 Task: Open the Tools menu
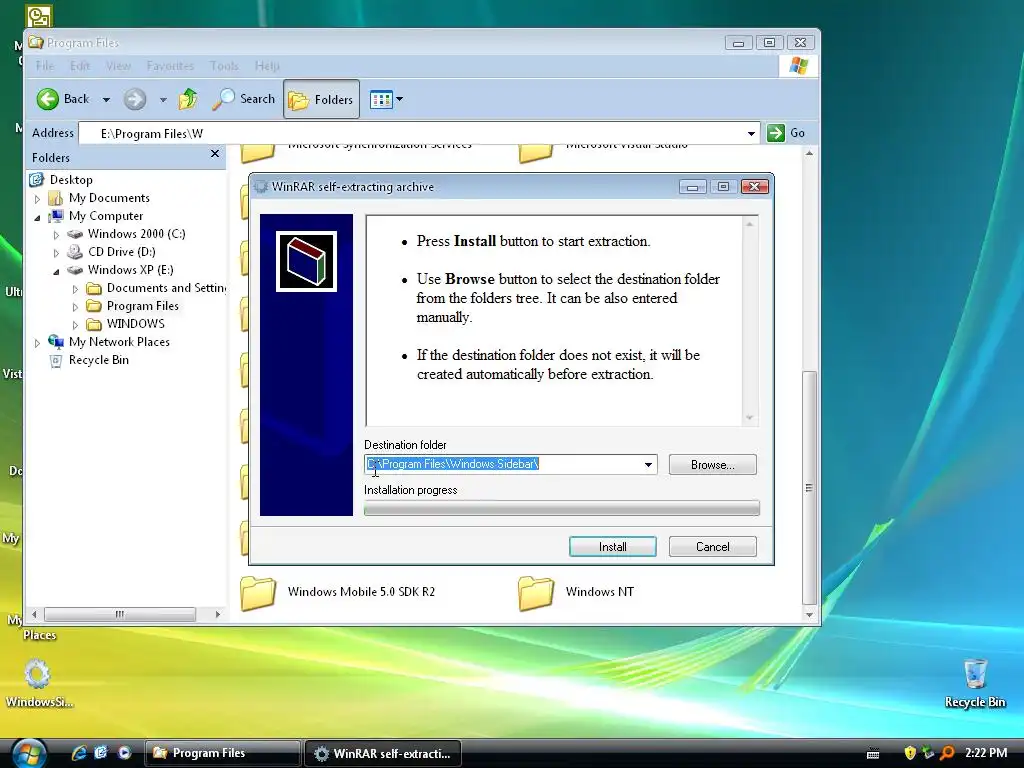(224, 65)
